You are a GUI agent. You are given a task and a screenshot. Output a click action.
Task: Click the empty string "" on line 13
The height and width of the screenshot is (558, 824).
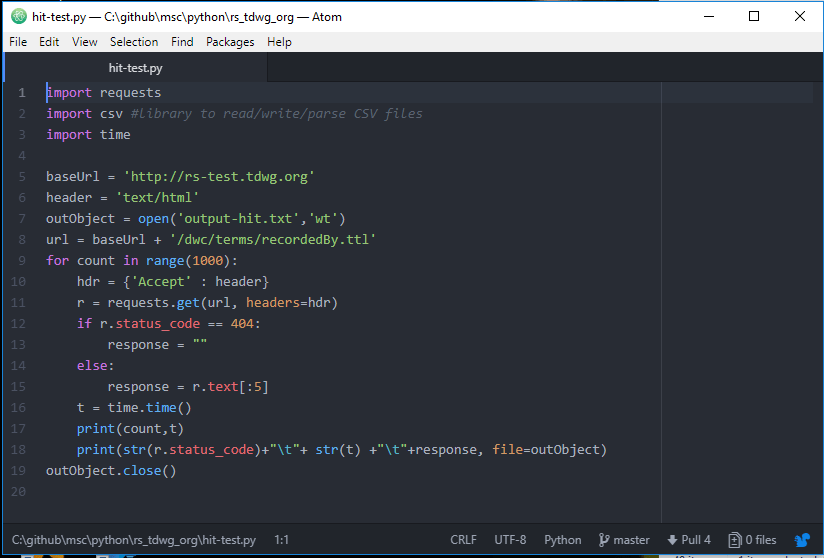coord(200,343)
